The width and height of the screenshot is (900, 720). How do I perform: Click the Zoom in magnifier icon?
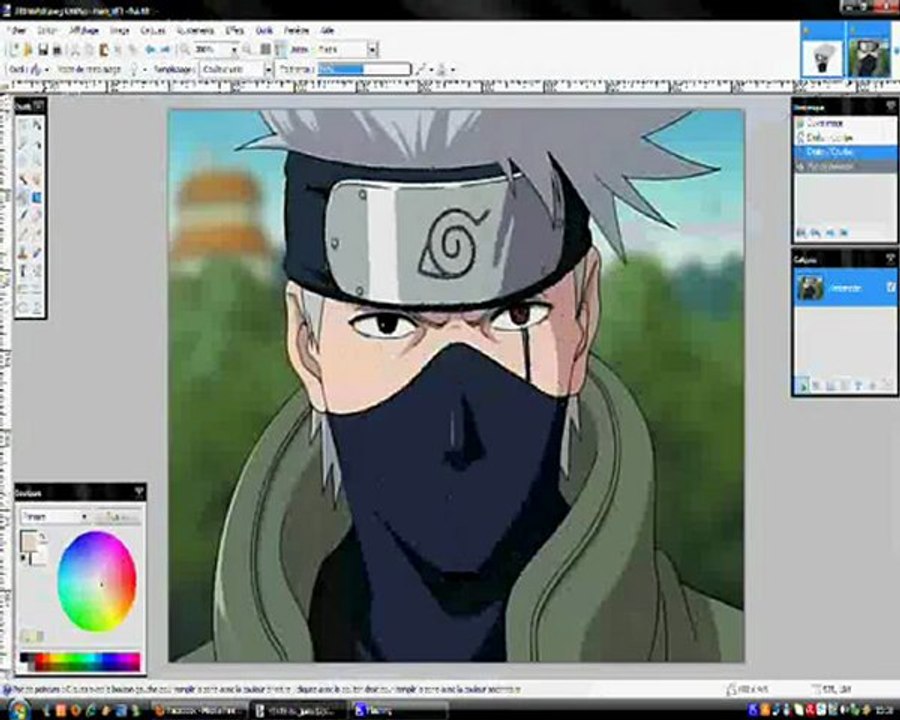click(247, 50)
